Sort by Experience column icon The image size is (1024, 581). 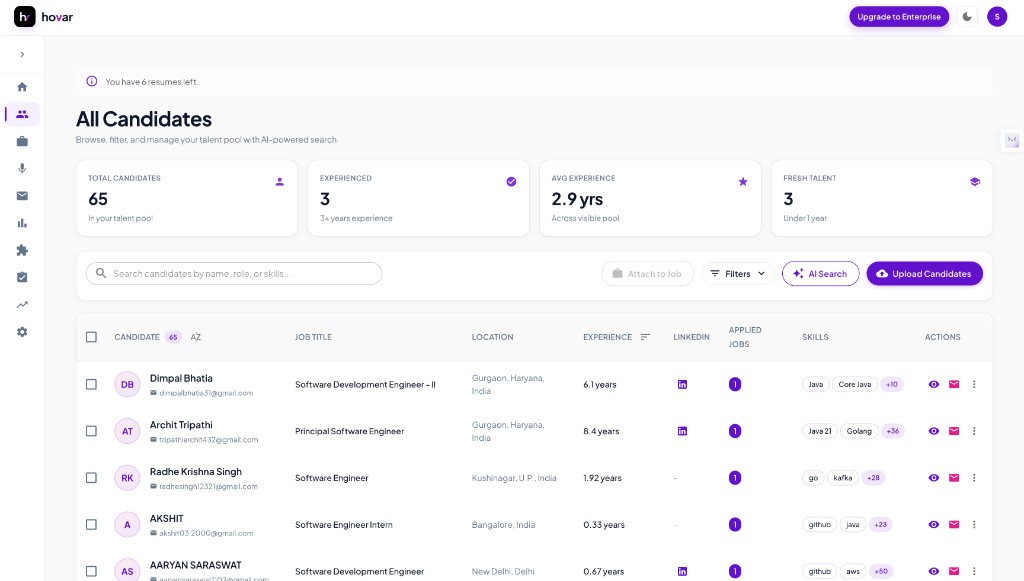(x=645, y=337)
